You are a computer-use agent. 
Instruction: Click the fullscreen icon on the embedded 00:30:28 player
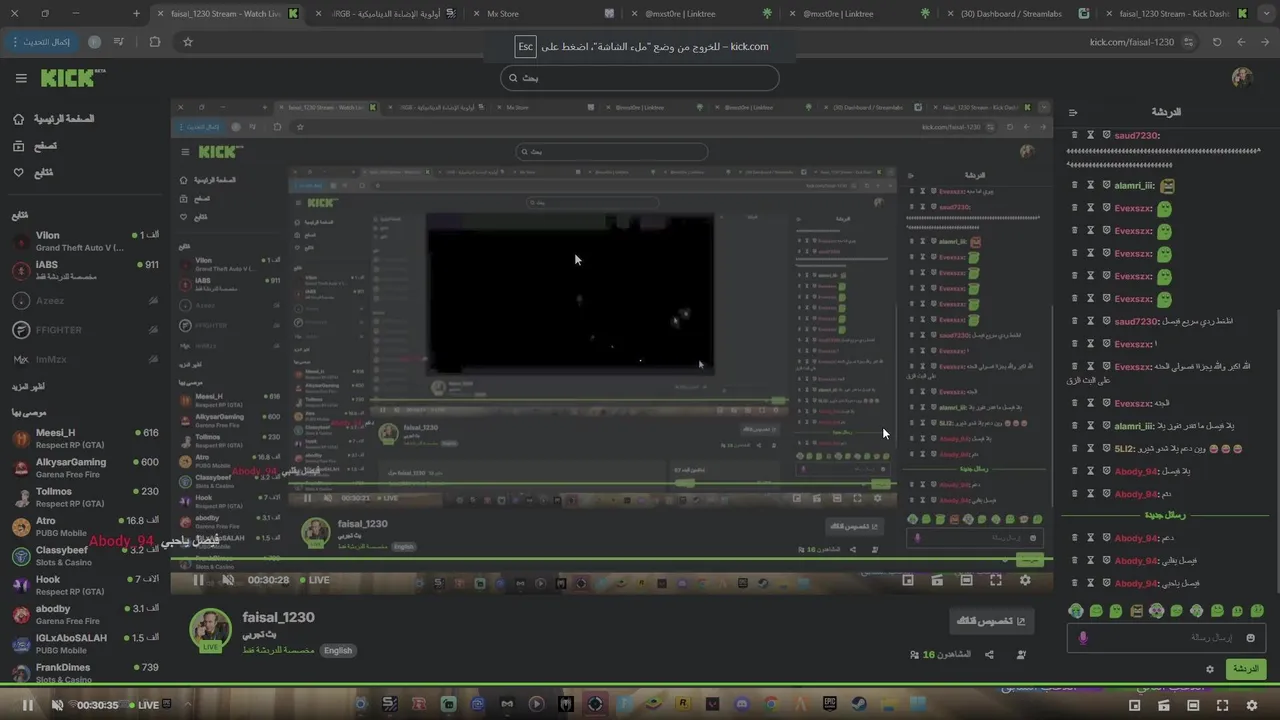[x=995, y=580]
